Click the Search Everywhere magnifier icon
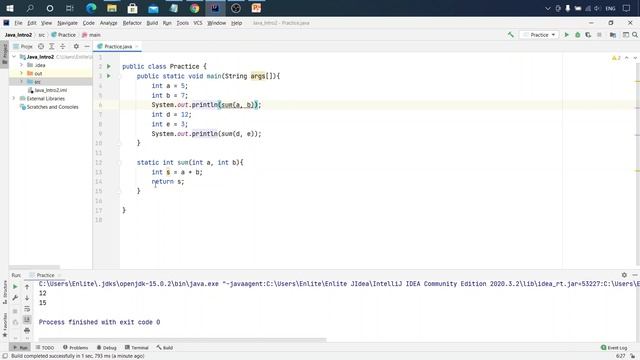Screen dimensions: 640x360 635,35
